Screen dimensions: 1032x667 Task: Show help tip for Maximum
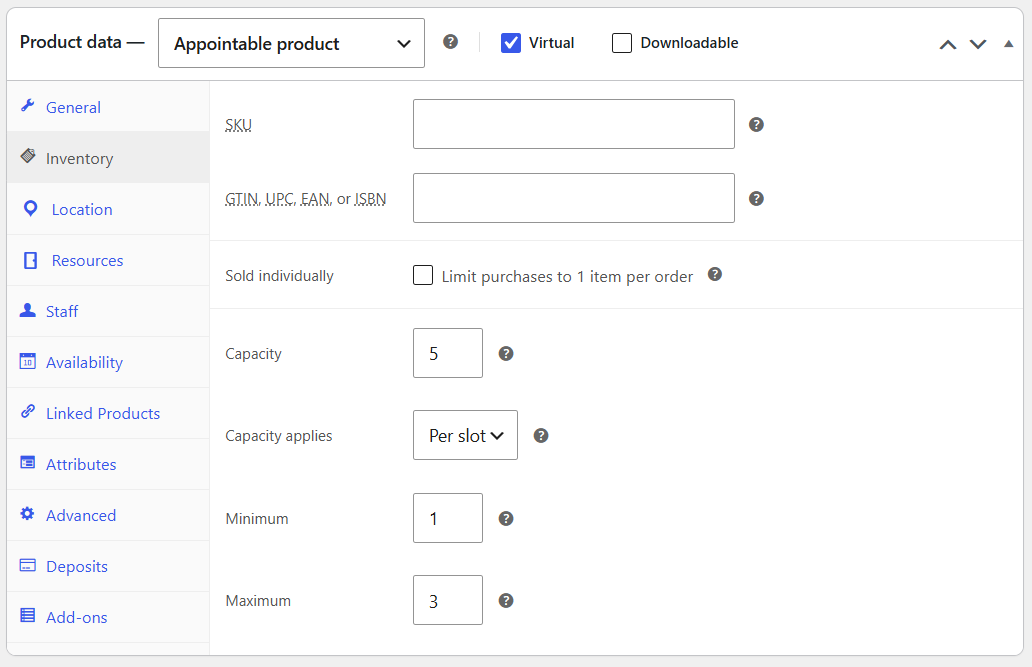click(x=505, y=600)
